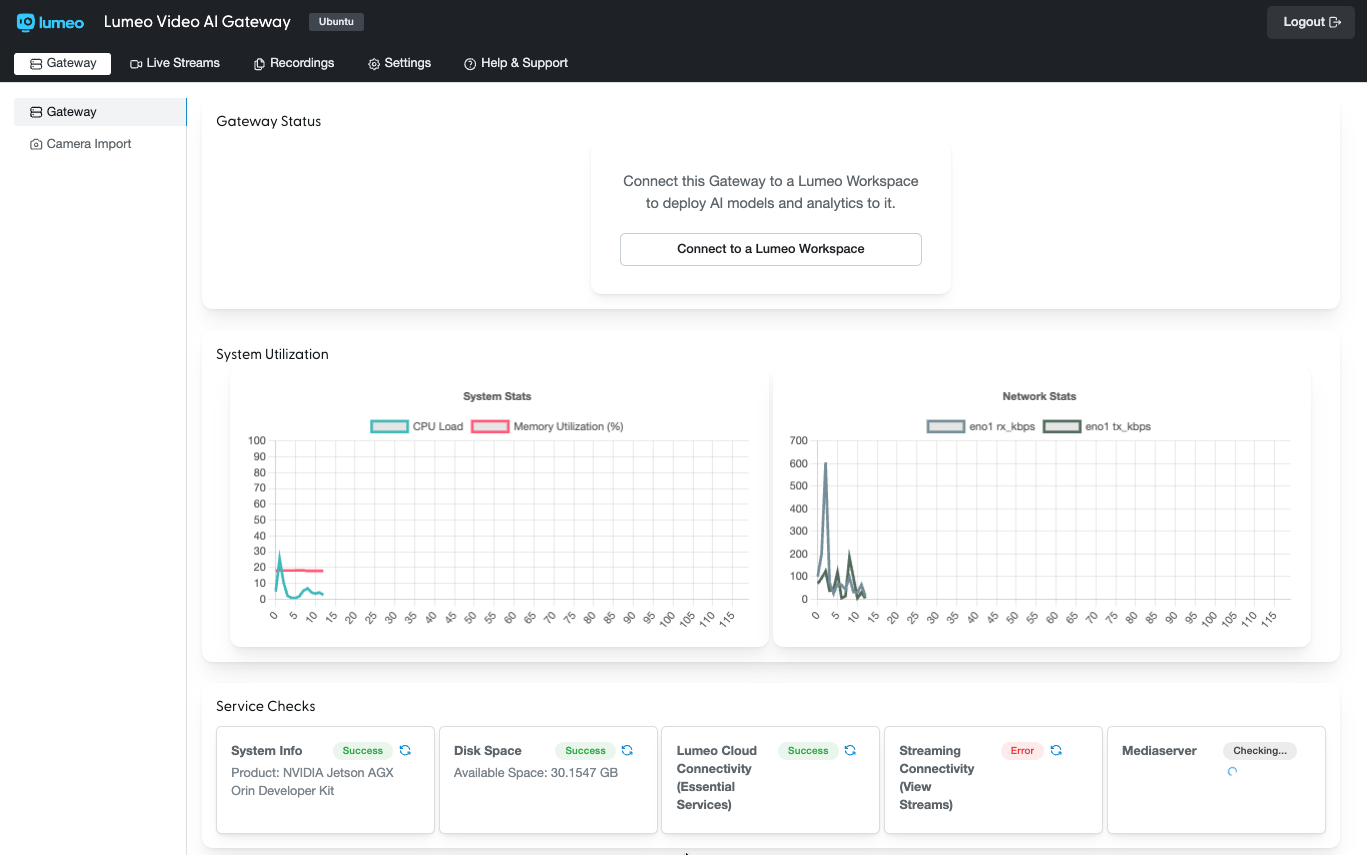The image size is (1367, 855).
Task: Go to the Settings tab
Action: pos(400,63)
